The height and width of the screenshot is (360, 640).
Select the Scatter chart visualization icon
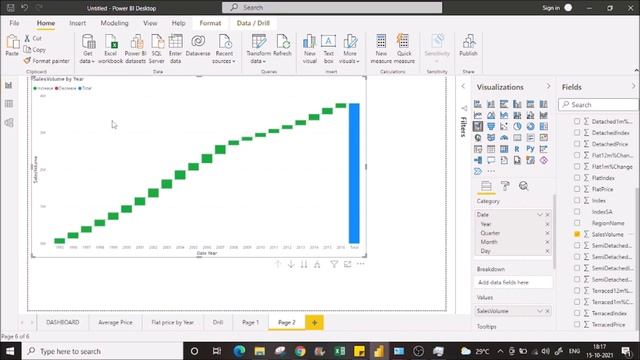click(x=504, y=127)
